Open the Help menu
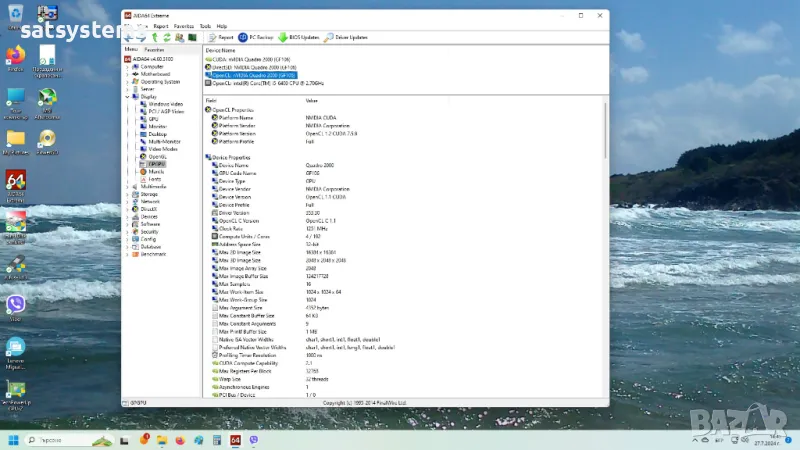 (222, 26)
